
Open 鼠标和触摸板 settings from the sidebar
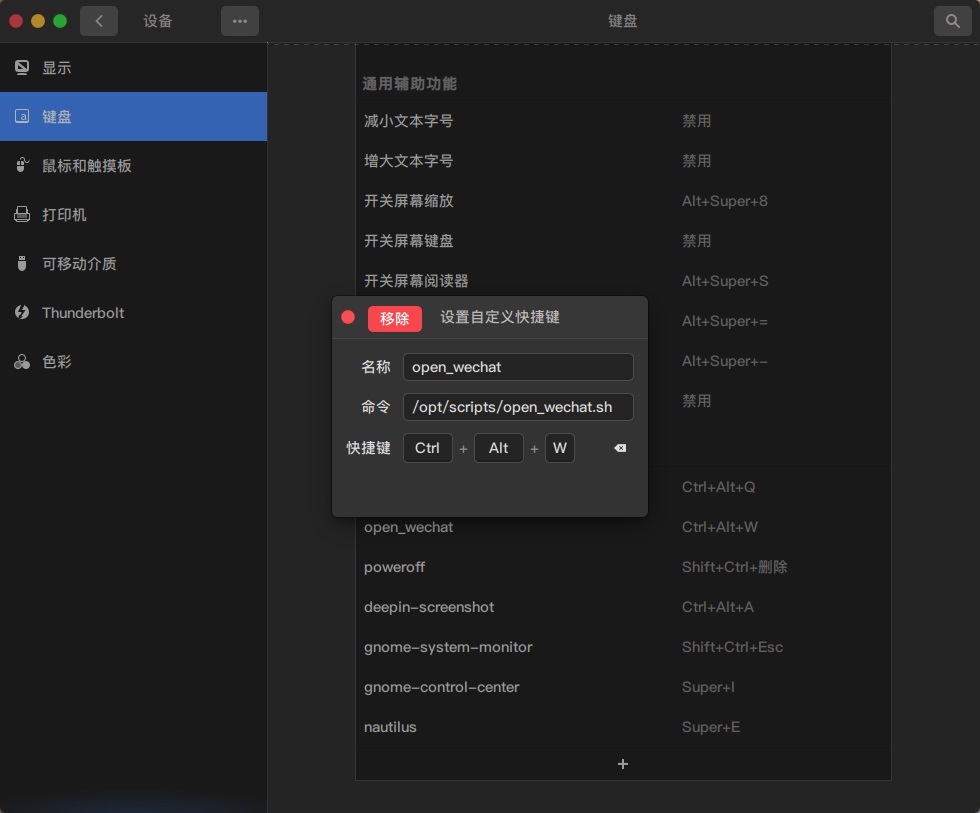pos(22,165)
